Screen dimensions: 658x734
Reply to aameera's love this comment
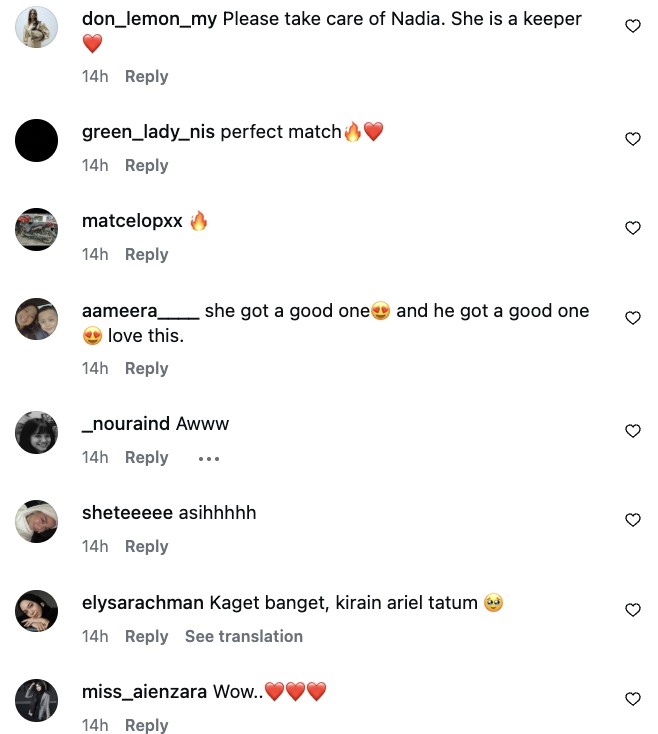146,369
